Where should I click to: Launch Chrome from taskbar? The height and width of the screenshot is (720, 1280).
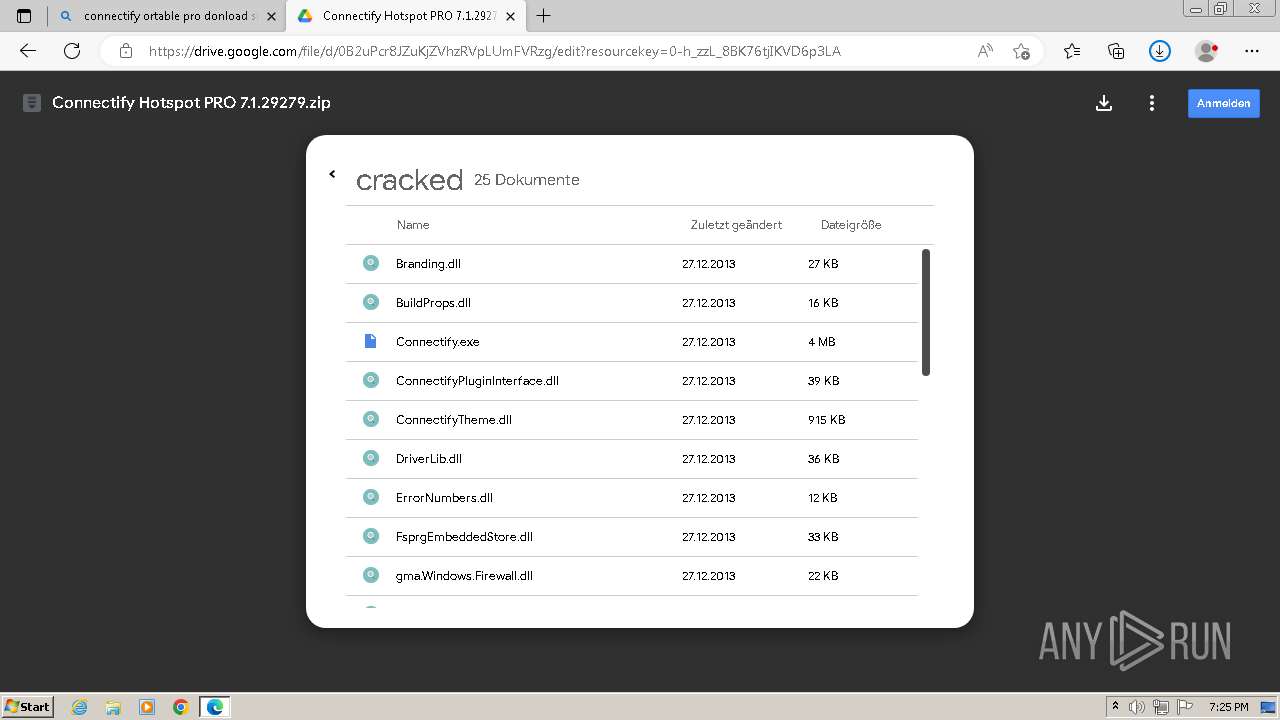point(181,707)
